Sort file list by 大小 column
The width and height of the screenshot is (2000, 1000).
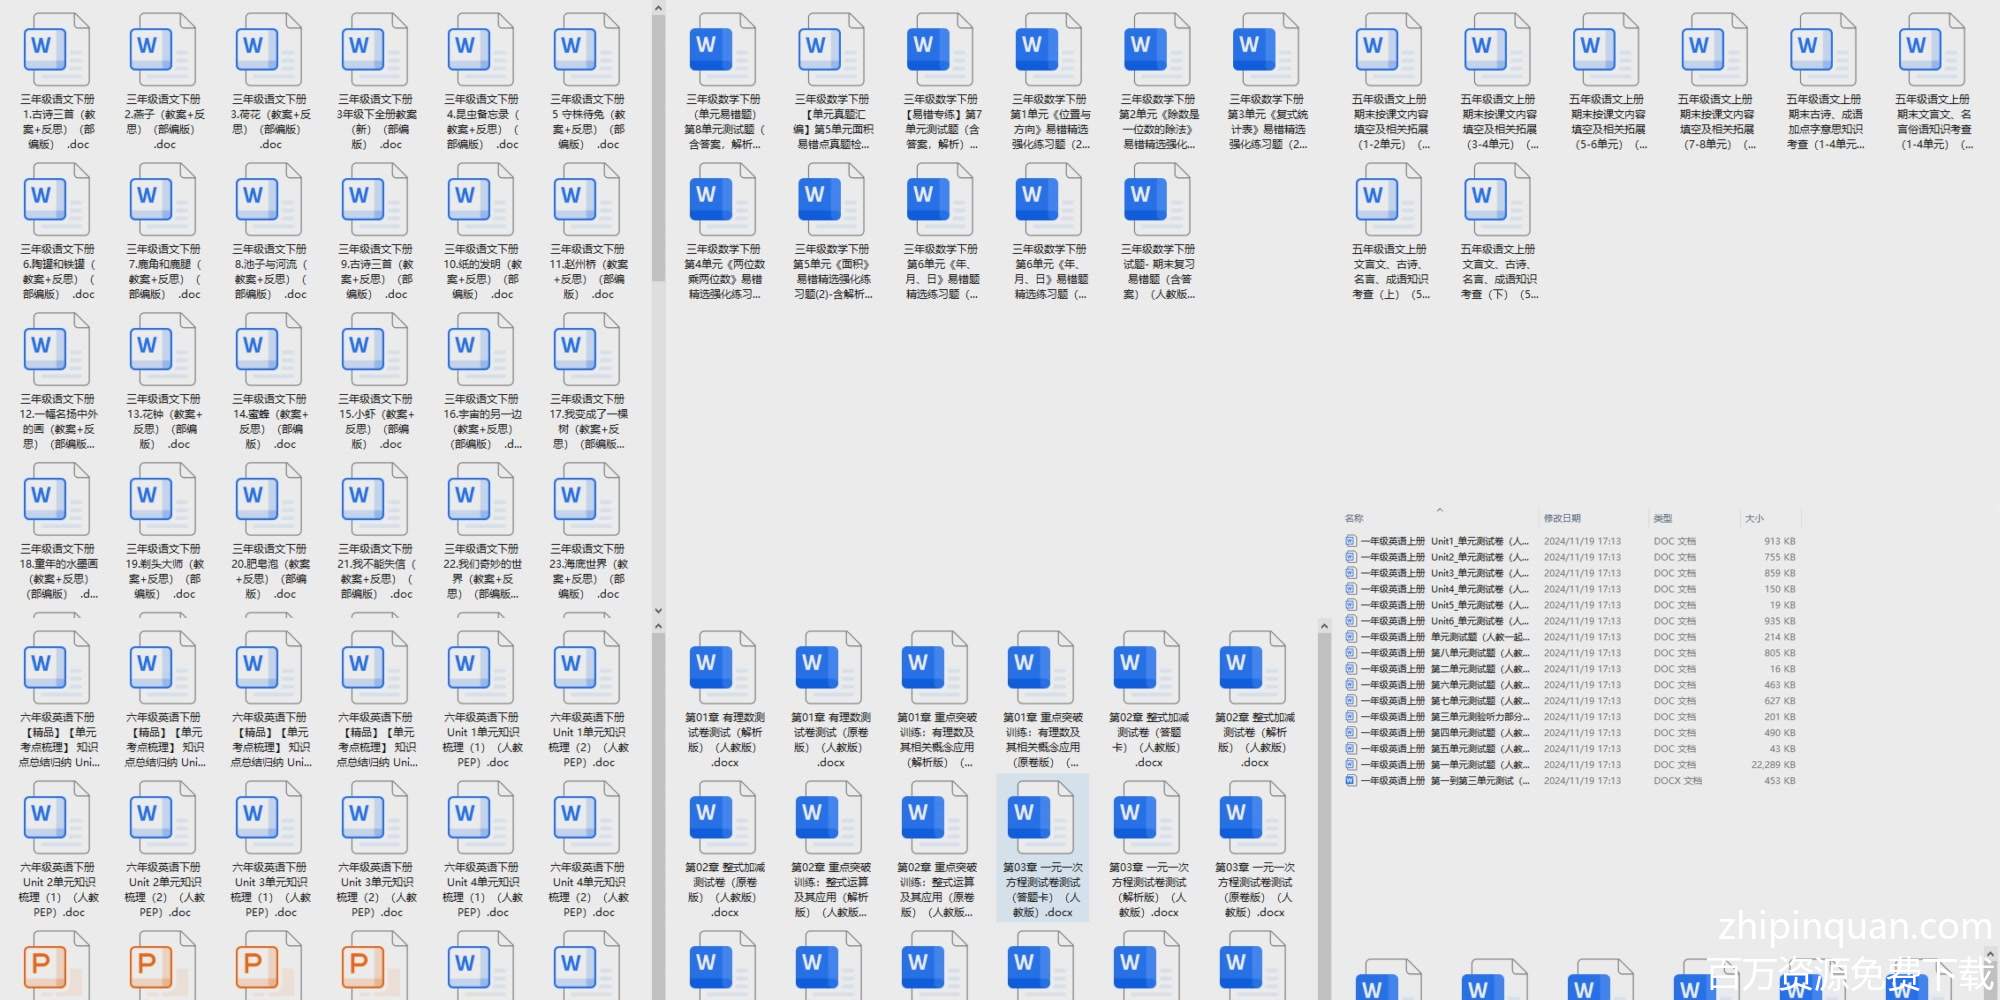click(1754, 518)
